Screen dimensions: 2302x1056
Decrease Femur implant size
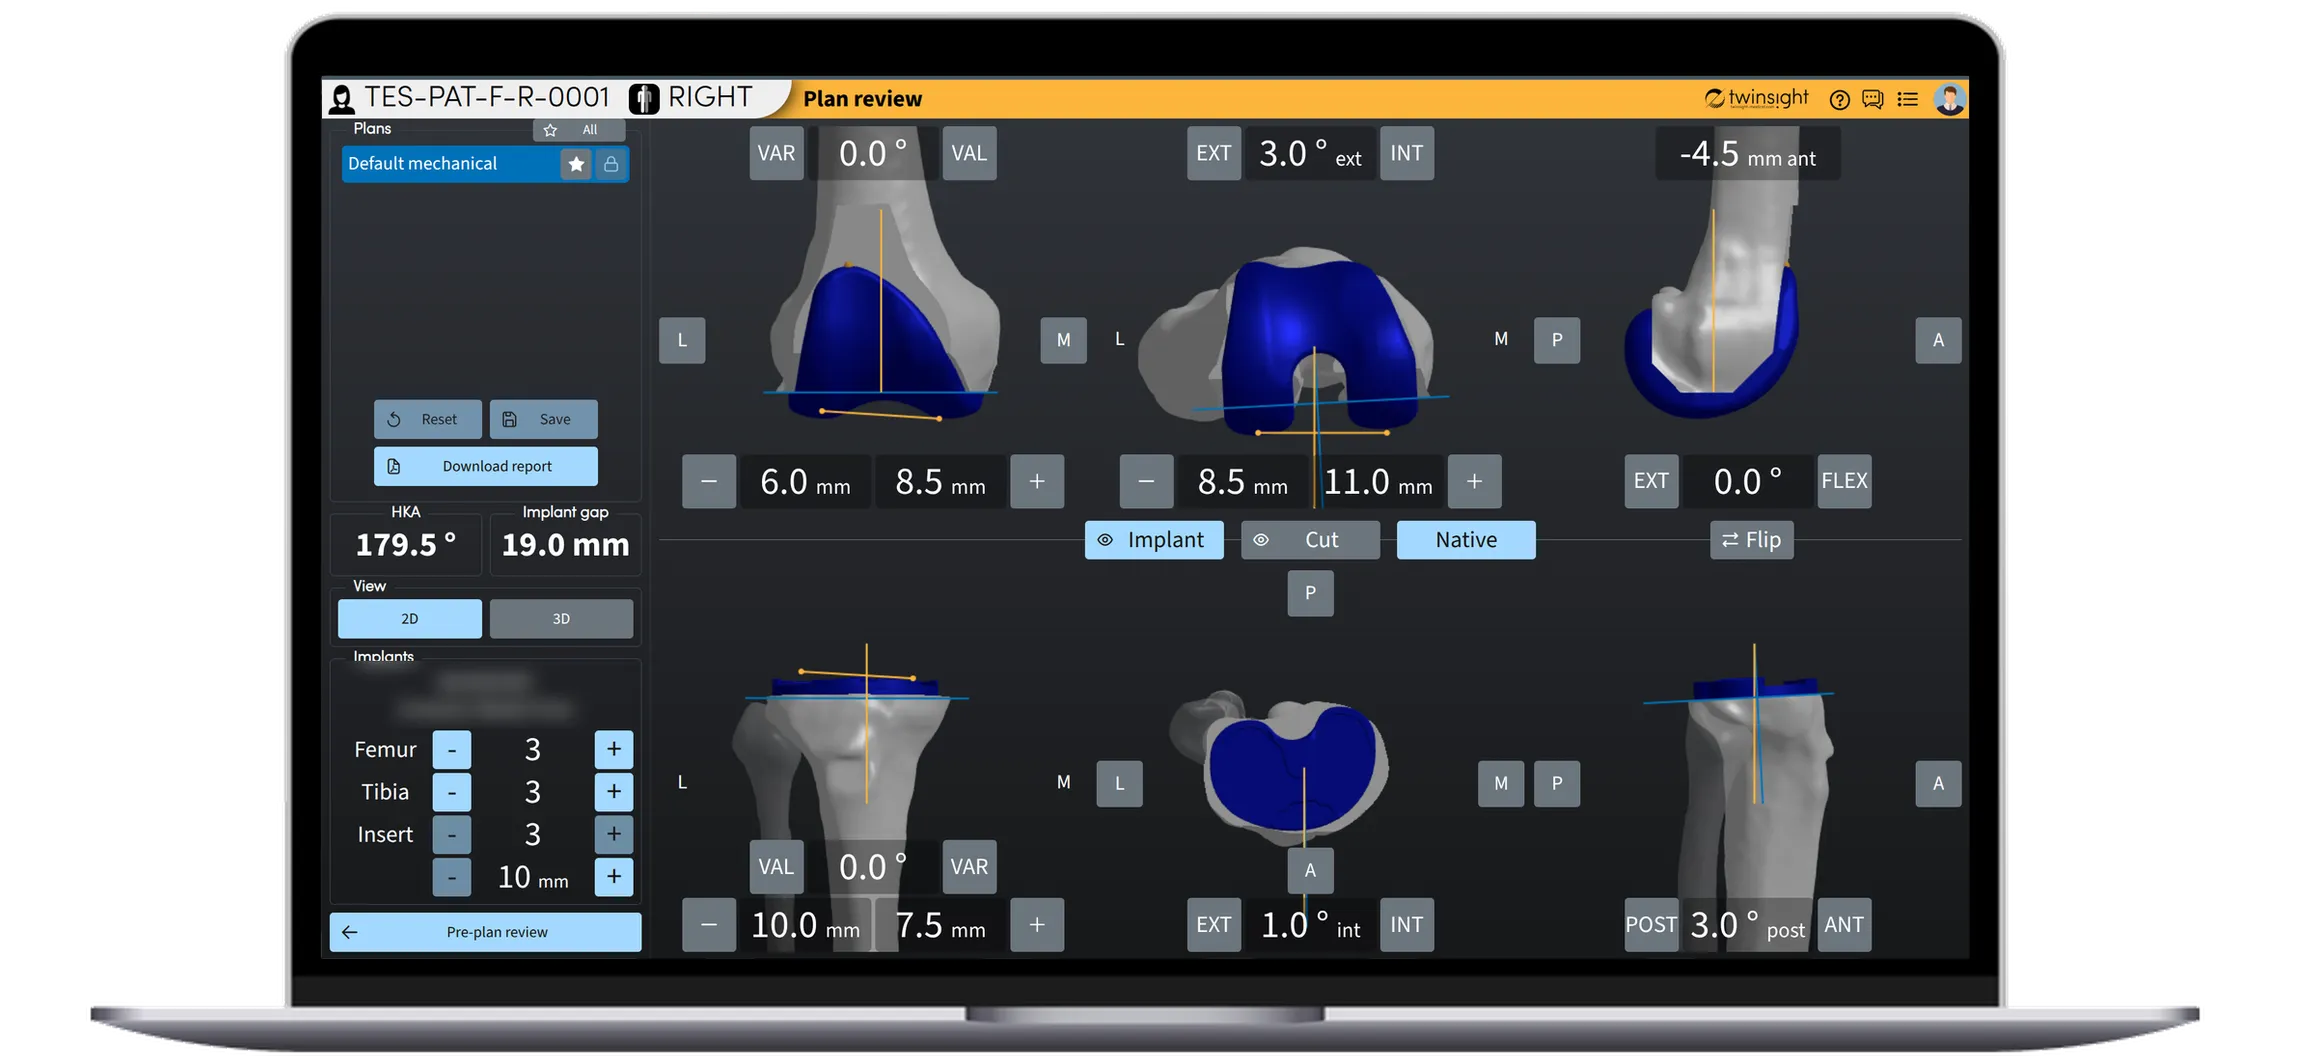pyautogui.click(x=452, y=749)
